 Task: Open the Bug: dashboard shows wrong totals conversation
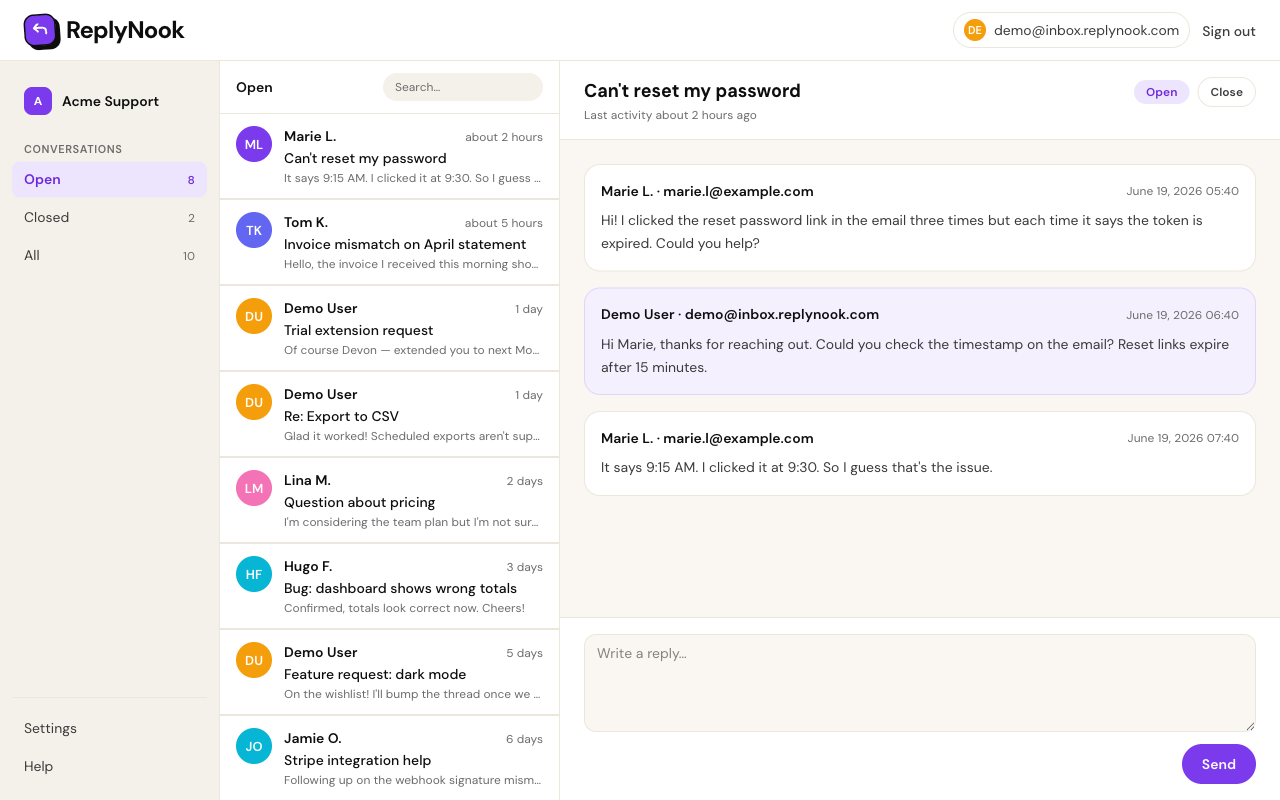[x=389, y=587]
